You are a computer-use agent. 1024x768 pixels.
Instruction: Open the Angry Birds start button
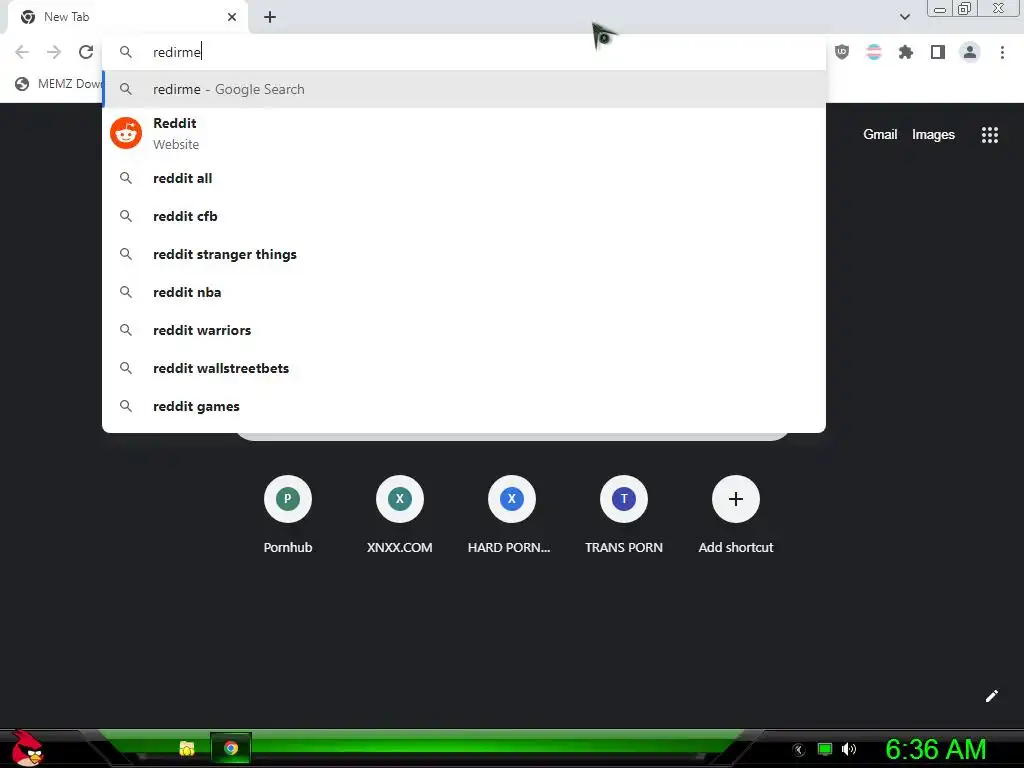27,748
